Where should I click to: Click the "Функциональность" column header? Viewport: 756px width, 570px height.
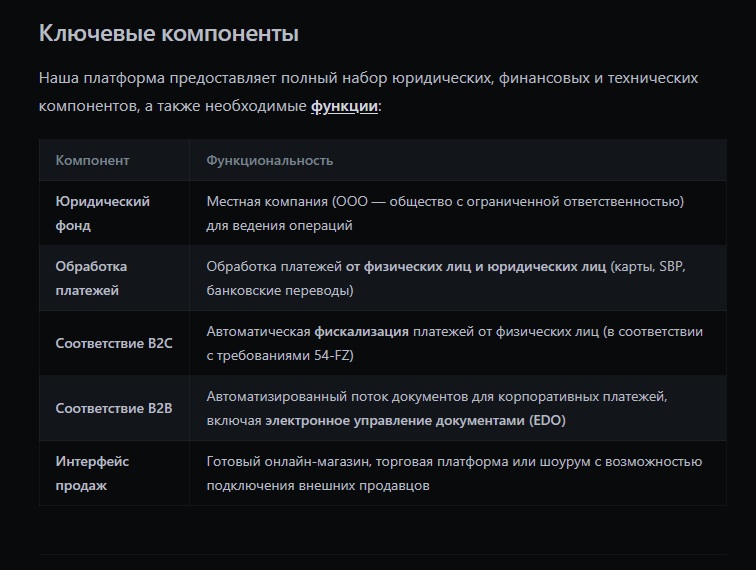coord(270,160)
